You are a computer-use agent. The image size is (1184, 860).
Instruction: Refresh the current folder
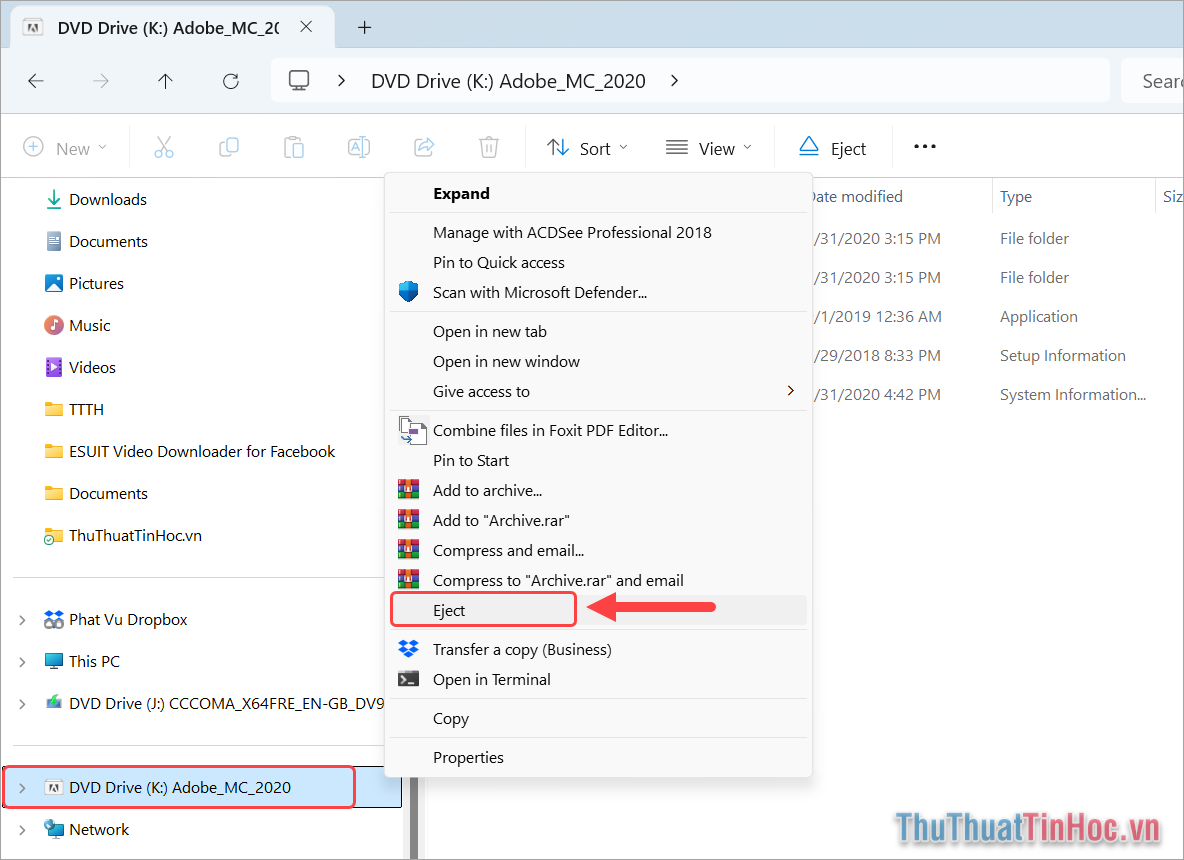231,81
